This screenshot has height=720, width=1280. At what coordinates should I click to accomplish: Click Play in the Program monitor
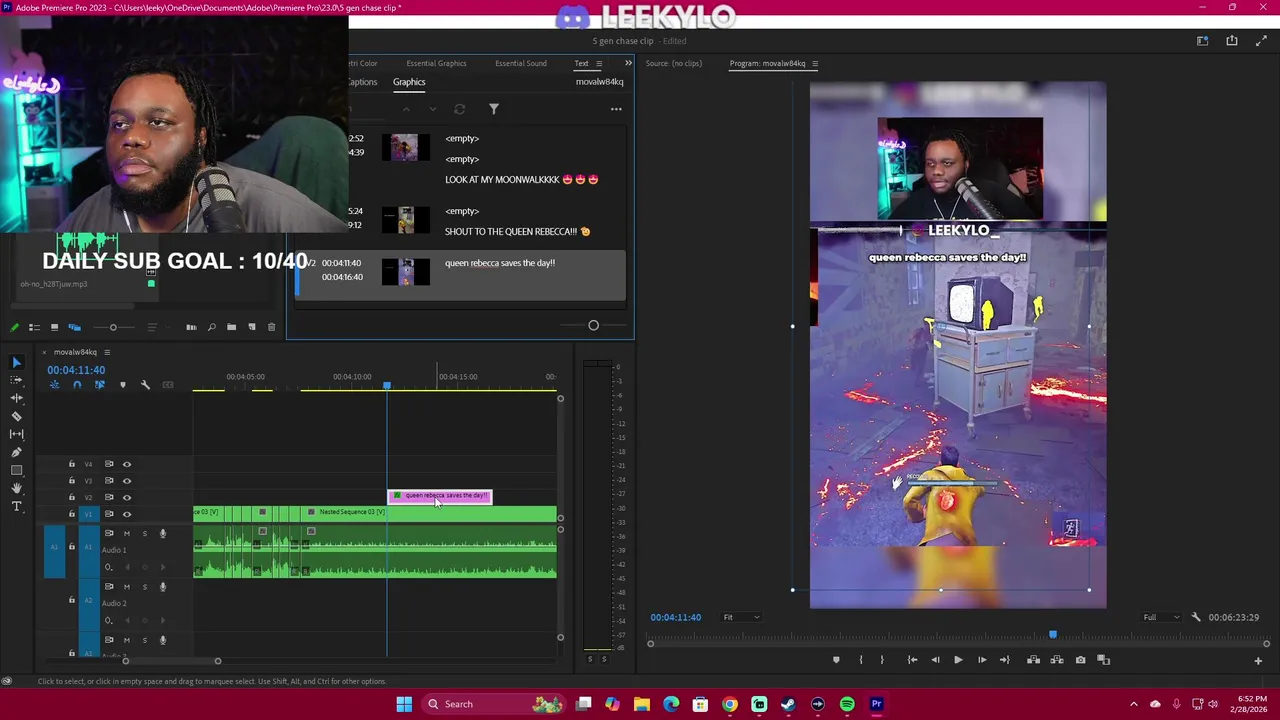pyautogui.click(x=958, y=660)
